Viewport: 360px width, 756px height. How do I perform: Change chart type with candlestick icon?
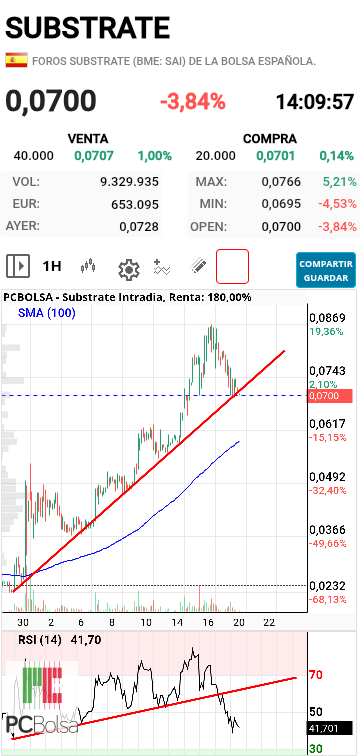point(88,266)
